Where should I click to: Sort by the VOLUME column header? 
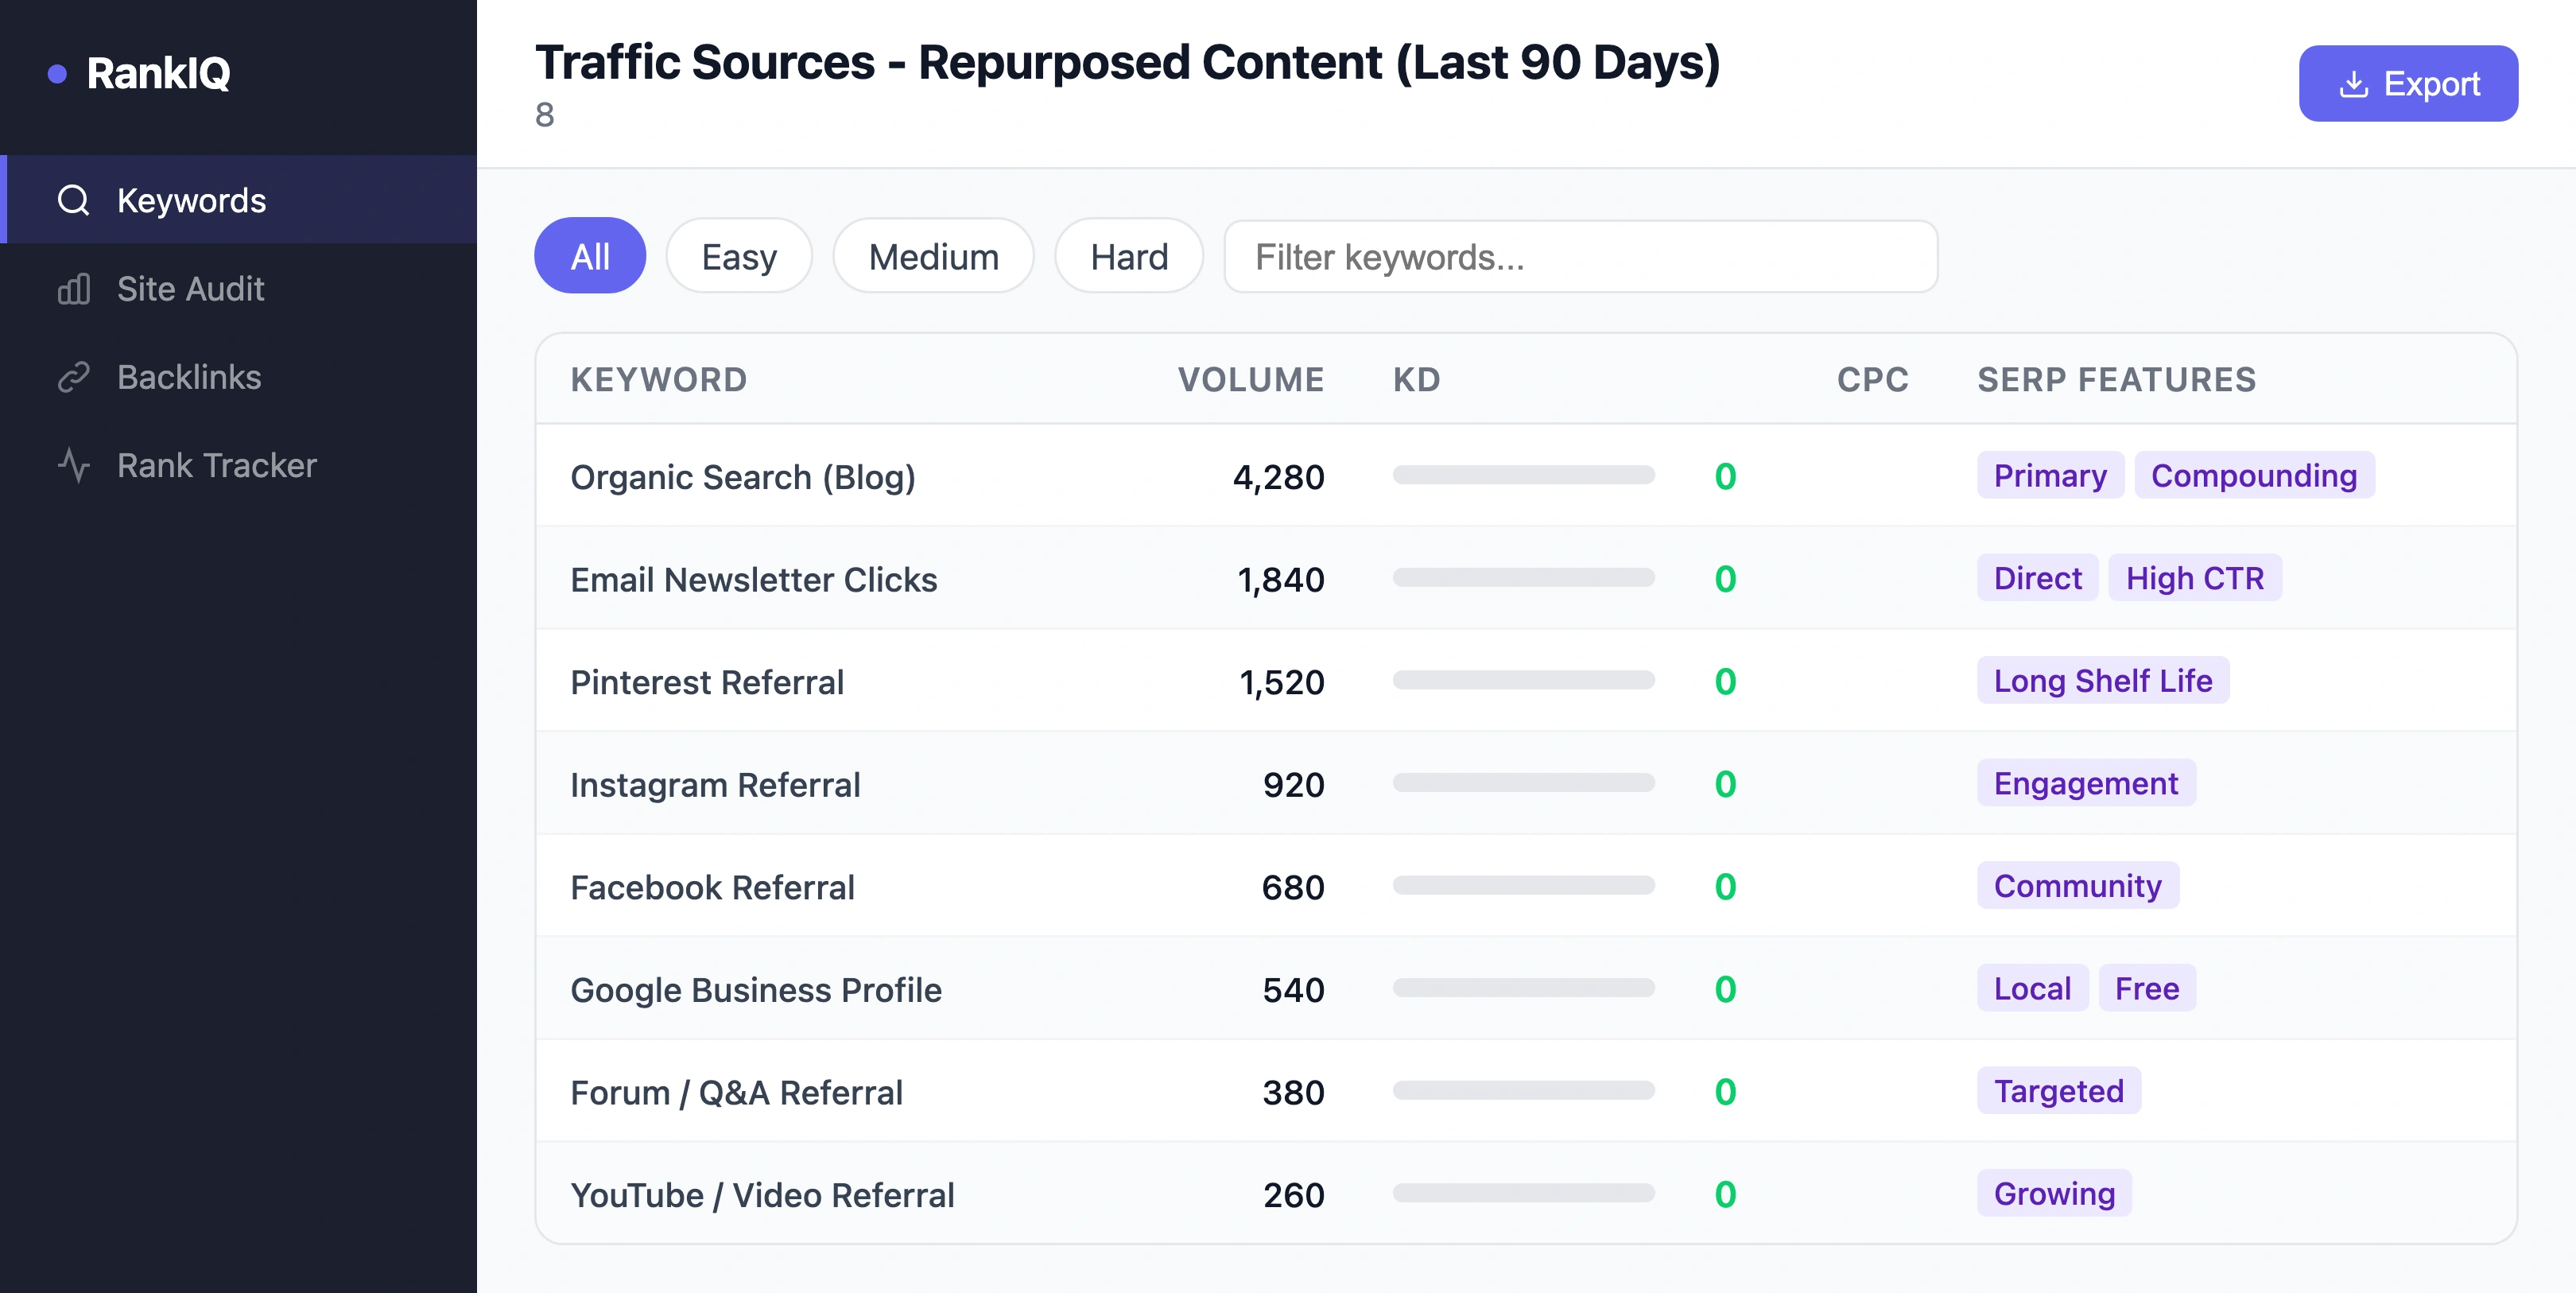[x=1250, y=379]
